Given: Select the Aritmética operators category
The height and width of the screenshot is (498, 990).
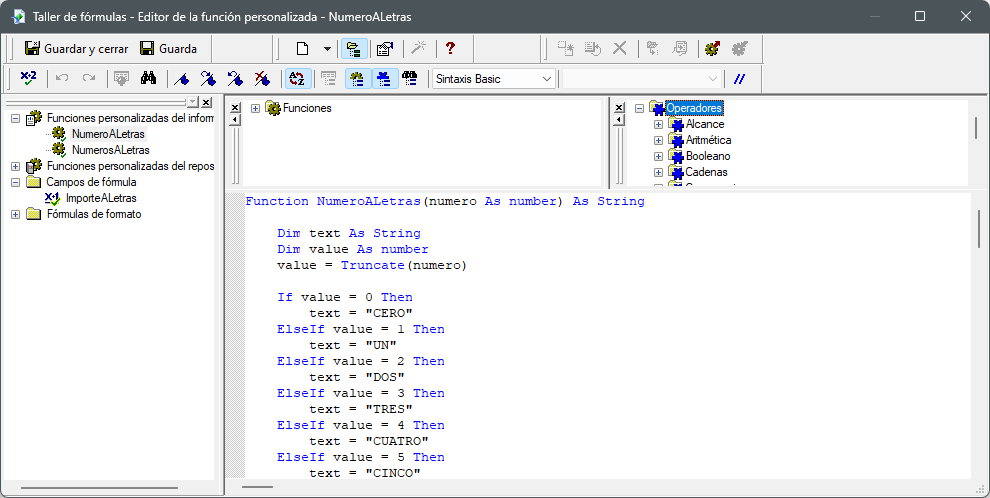Looking at the screenshot, I should pyautogui.click(x=708, y=140).
